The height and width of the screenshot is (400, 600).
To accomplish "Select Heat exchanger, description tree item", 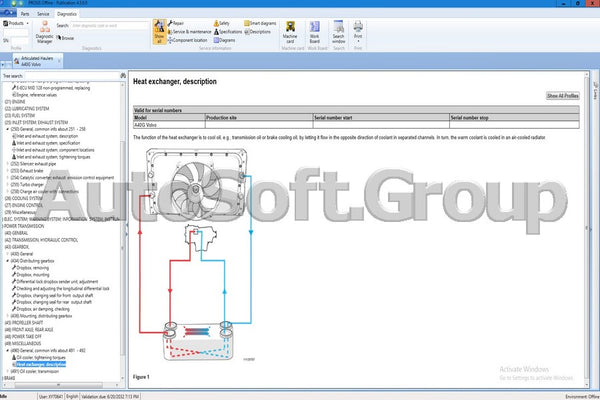I will (x=41, y=364).
